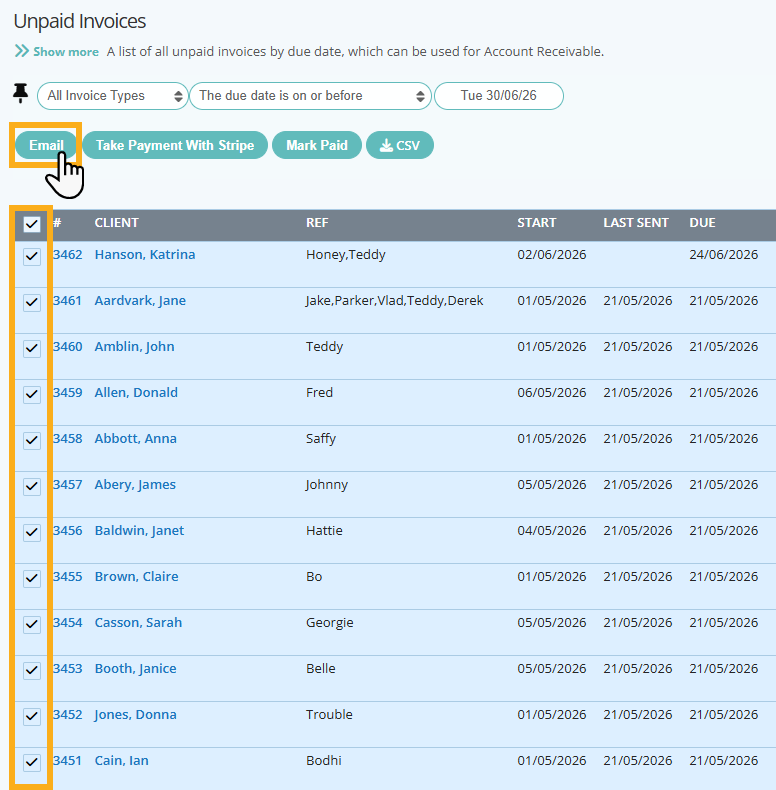This screenshot has height=790, width=776.
Task: Click the due date 24/06/2026
Action: pos(724,254)
